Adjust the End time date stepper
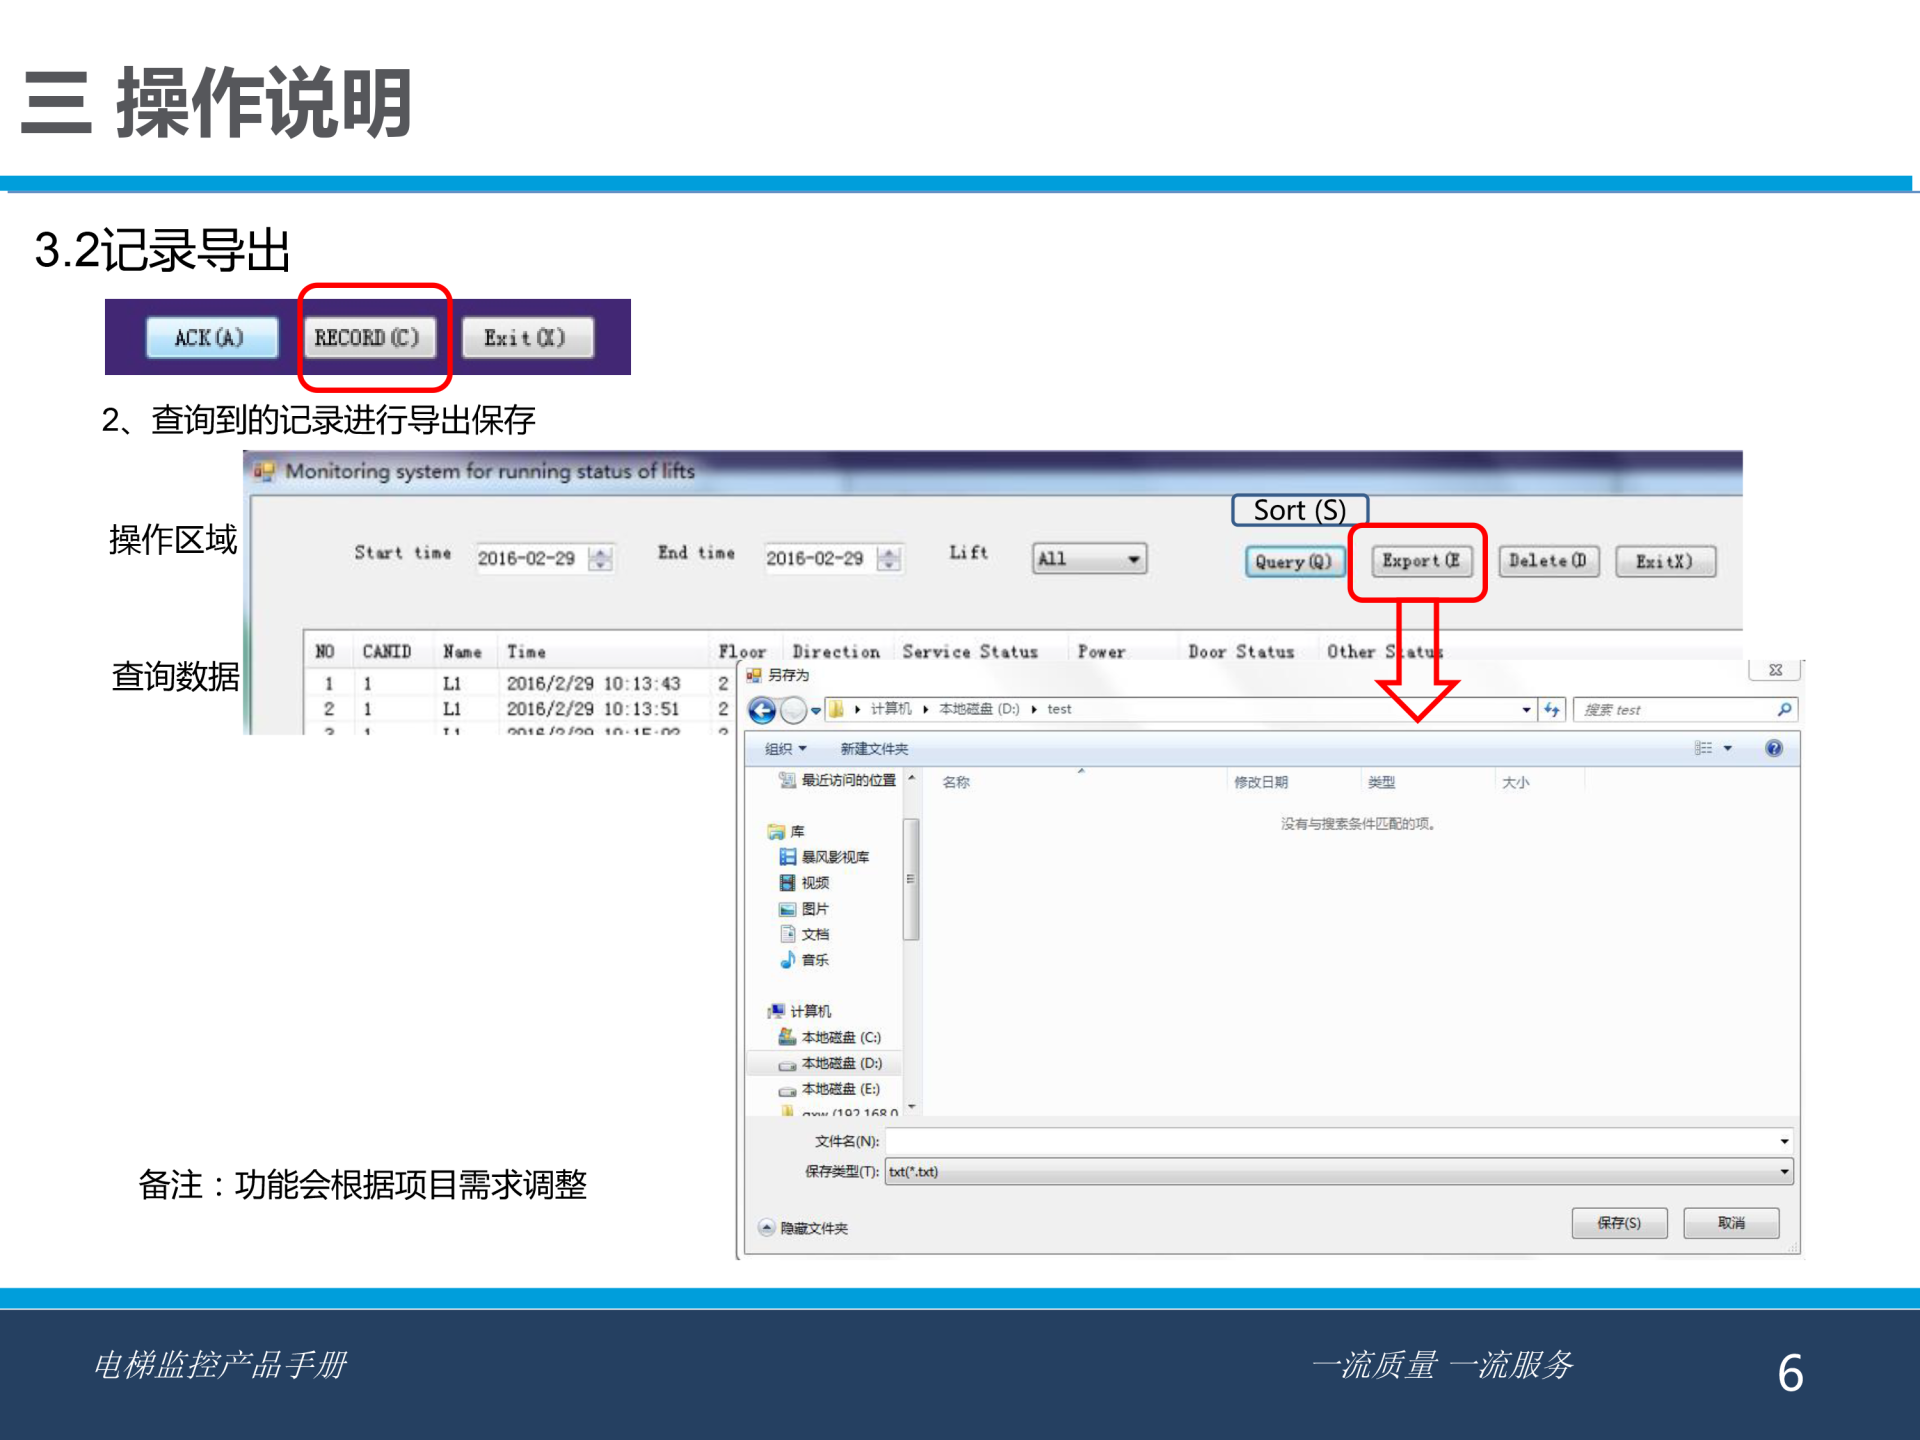This screenshot has height=1440, width=1920. click(889, 558)
